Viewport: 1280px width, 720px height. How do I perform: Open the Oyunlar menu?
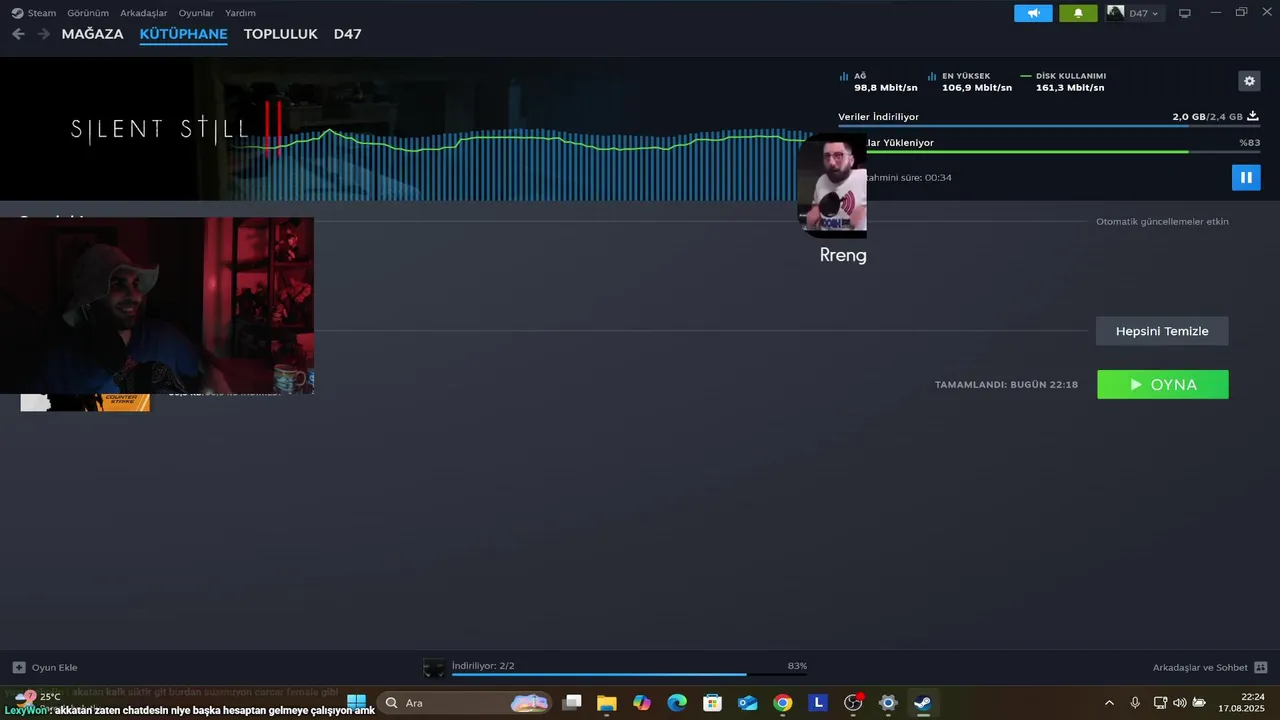(x=196, y=13)
